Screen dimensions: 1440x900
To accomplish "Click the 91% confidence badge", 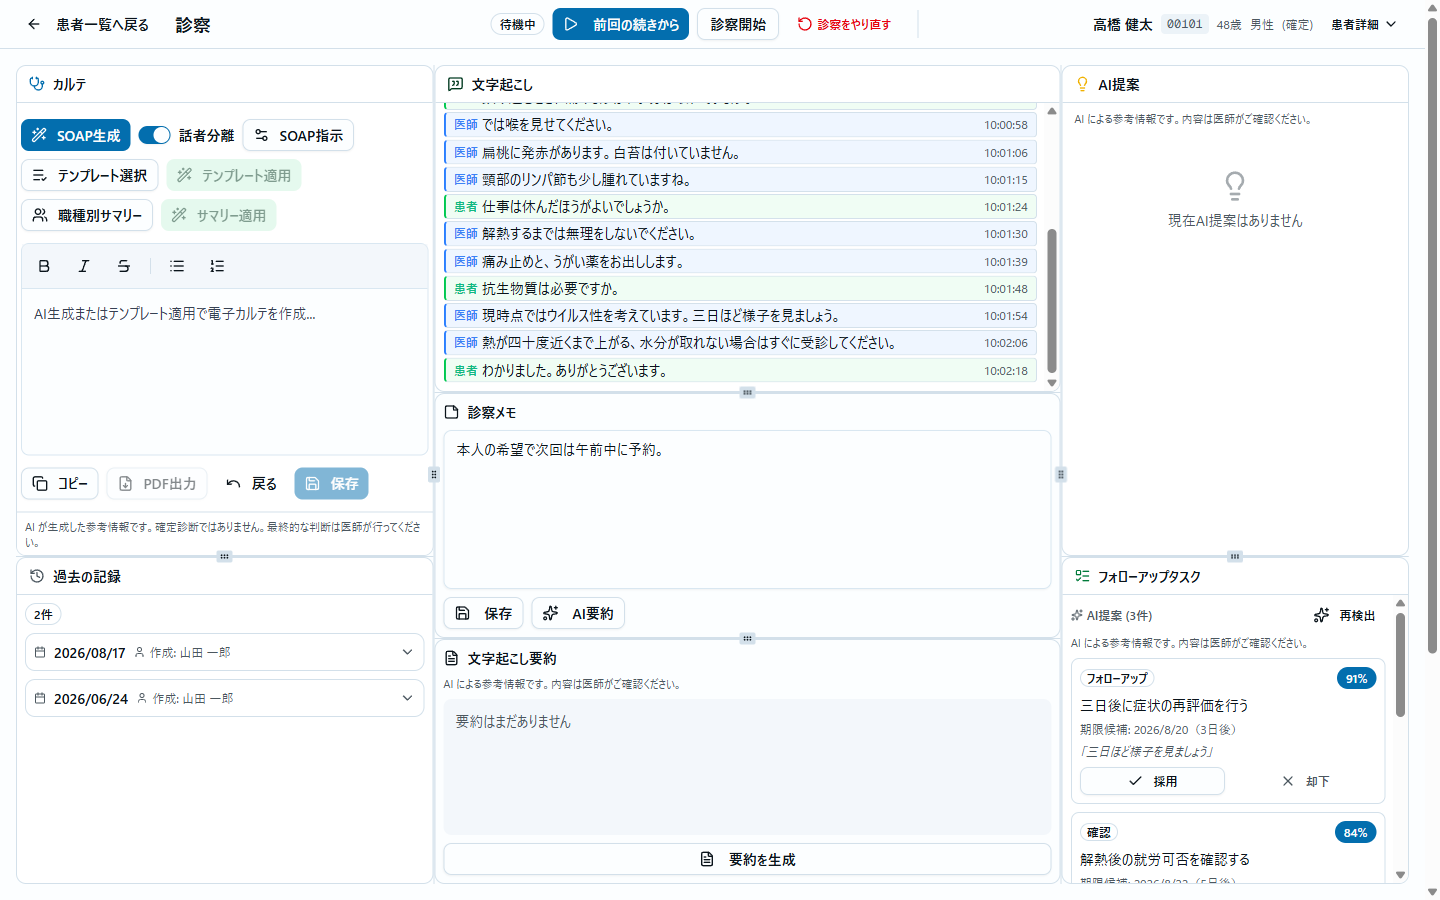I will [1356, 678].
